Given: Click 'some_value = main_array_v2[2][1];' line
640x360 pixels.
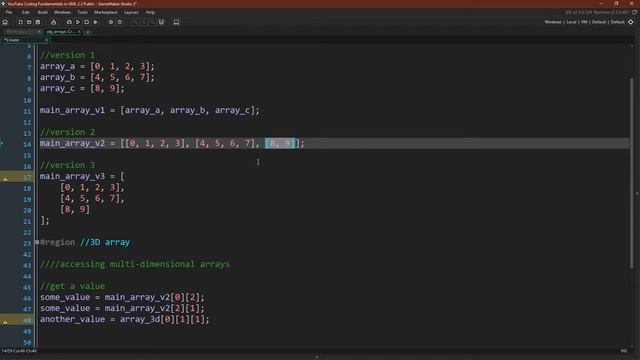Looking at the screenshot, I should coord(122,309).
